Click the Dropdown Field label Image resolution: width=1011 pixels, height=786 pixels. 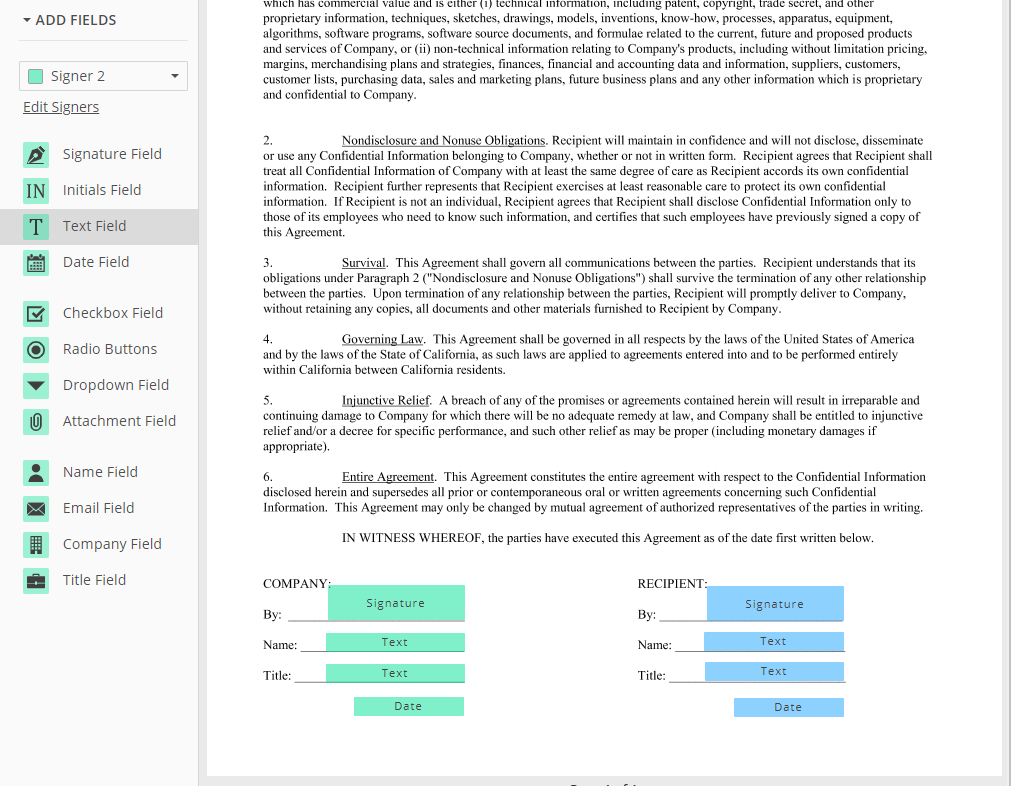point(116,386)
